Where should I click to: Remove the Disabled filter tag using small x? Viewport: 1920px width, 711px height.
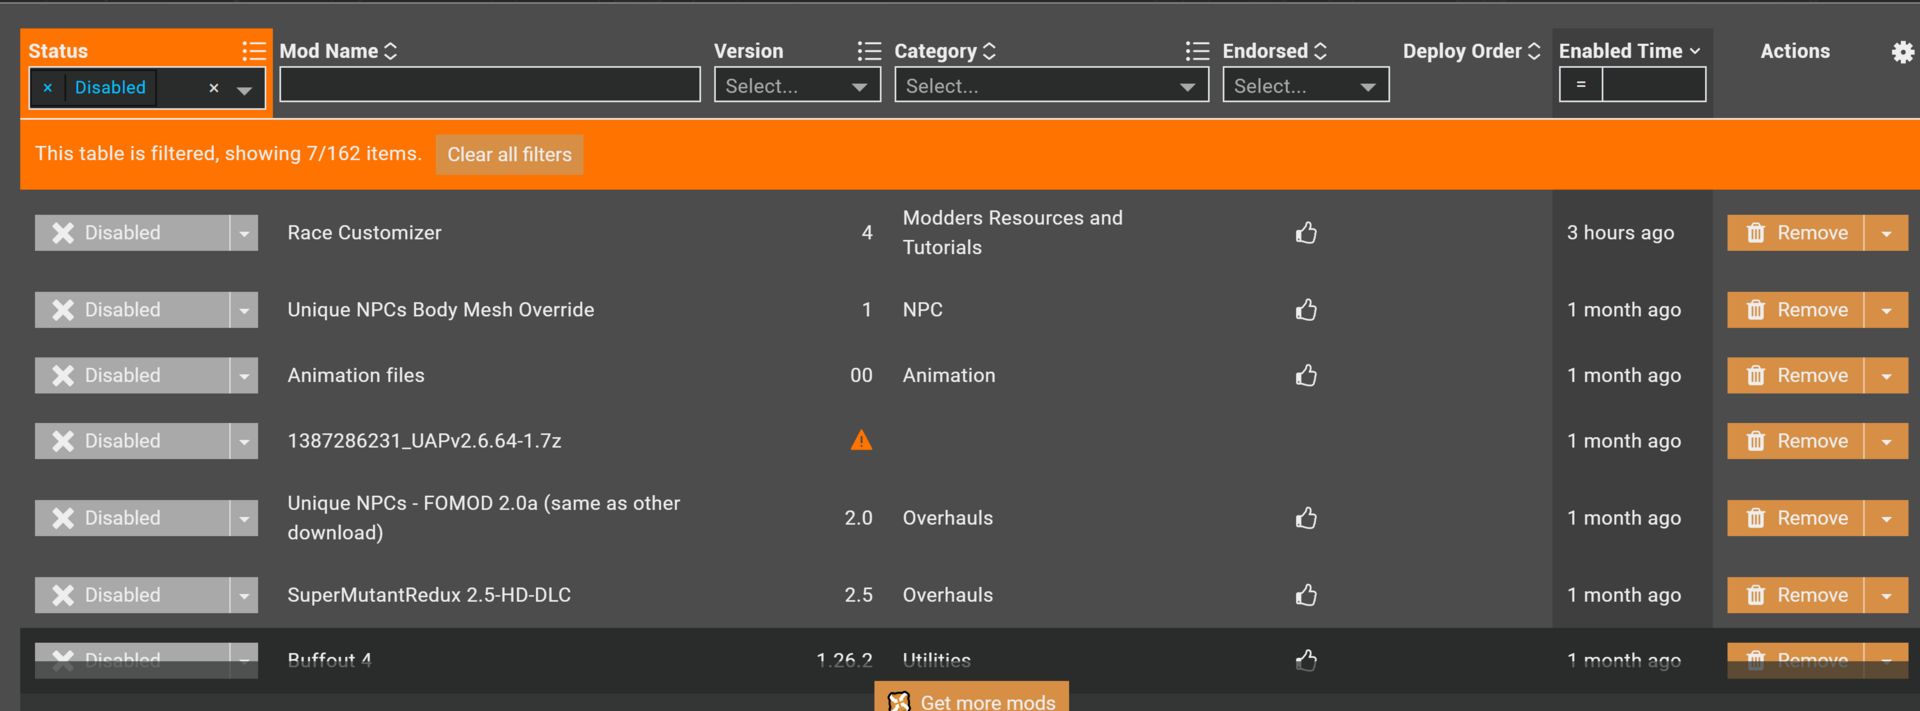point(47,88)
